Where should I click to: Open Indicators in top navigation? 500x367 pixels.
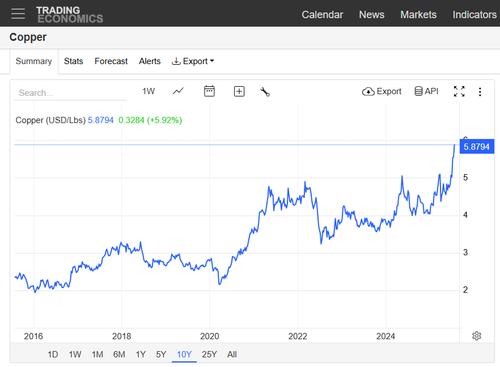tap(475, 15)
